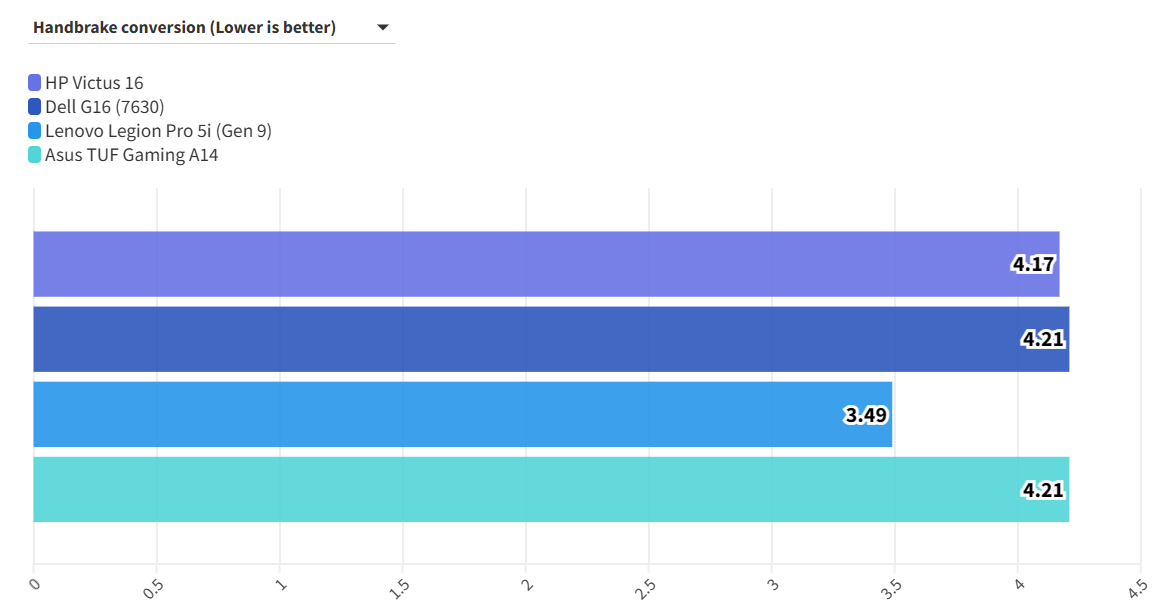1174x613 pixels.
Task: Select the Asus TUF Gaming teal bar
Action: [500, 489]
